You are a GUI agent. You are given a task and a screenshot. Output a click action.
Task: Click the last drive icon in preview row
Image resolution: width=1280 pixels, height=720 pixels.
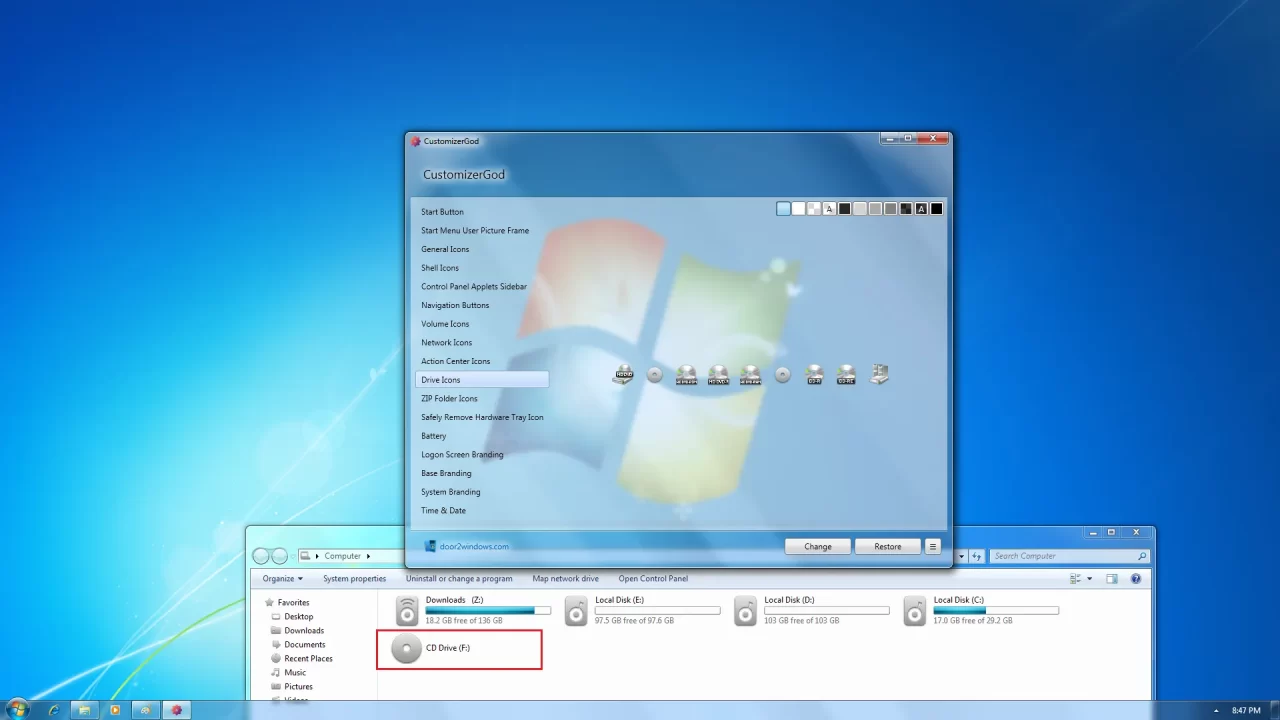pos(879,375)
